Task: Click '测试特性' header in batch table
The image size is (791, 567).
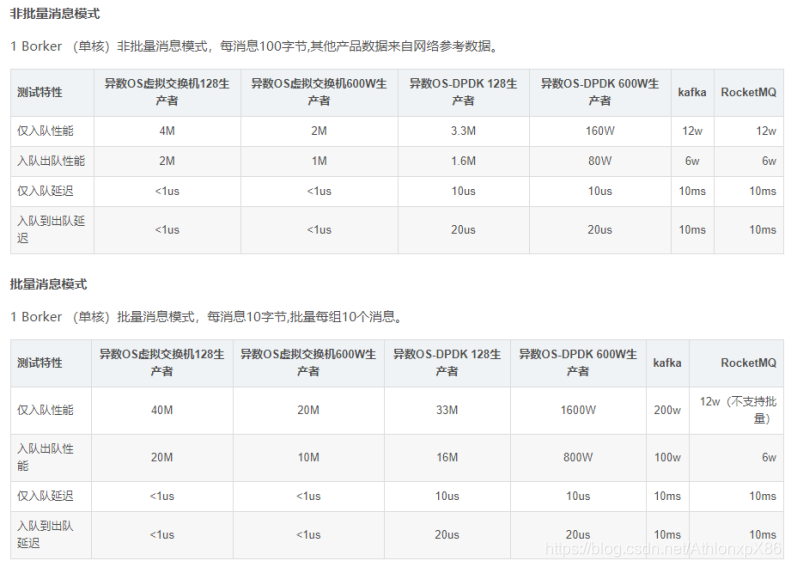Action: point(51,363)
